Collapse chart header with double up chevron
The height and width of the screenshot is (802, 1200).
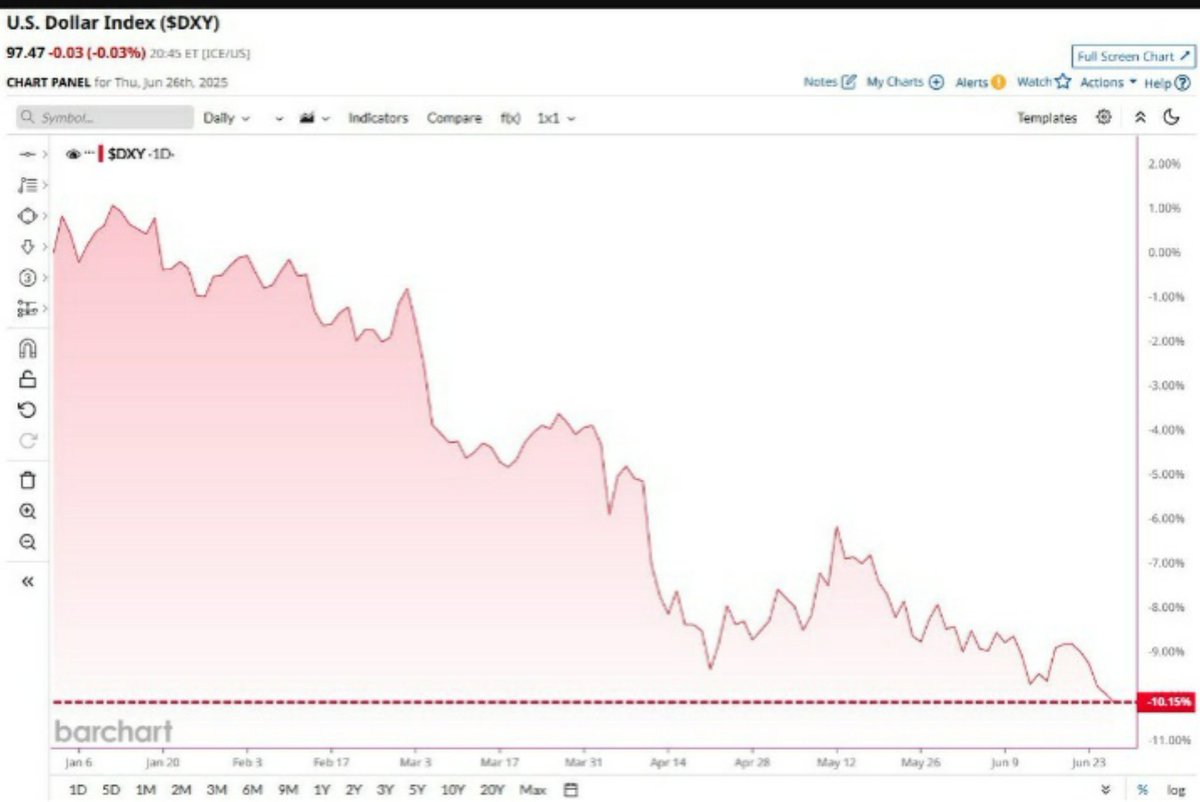[x=1140, y=117]
